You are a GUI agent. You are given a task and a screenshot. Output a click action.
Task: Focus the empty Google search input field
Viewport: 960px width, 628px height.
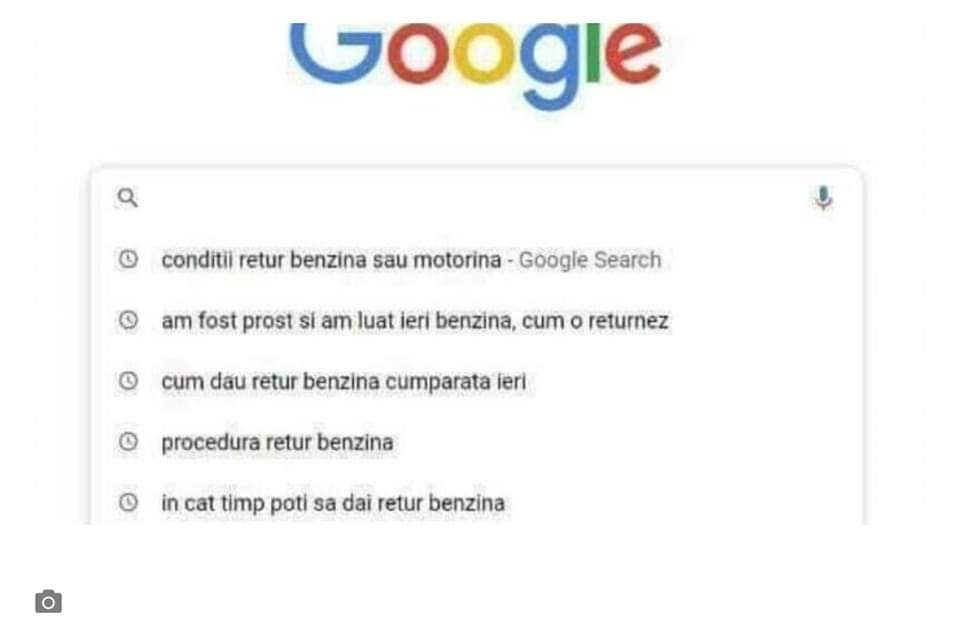(x=470, y=198)
